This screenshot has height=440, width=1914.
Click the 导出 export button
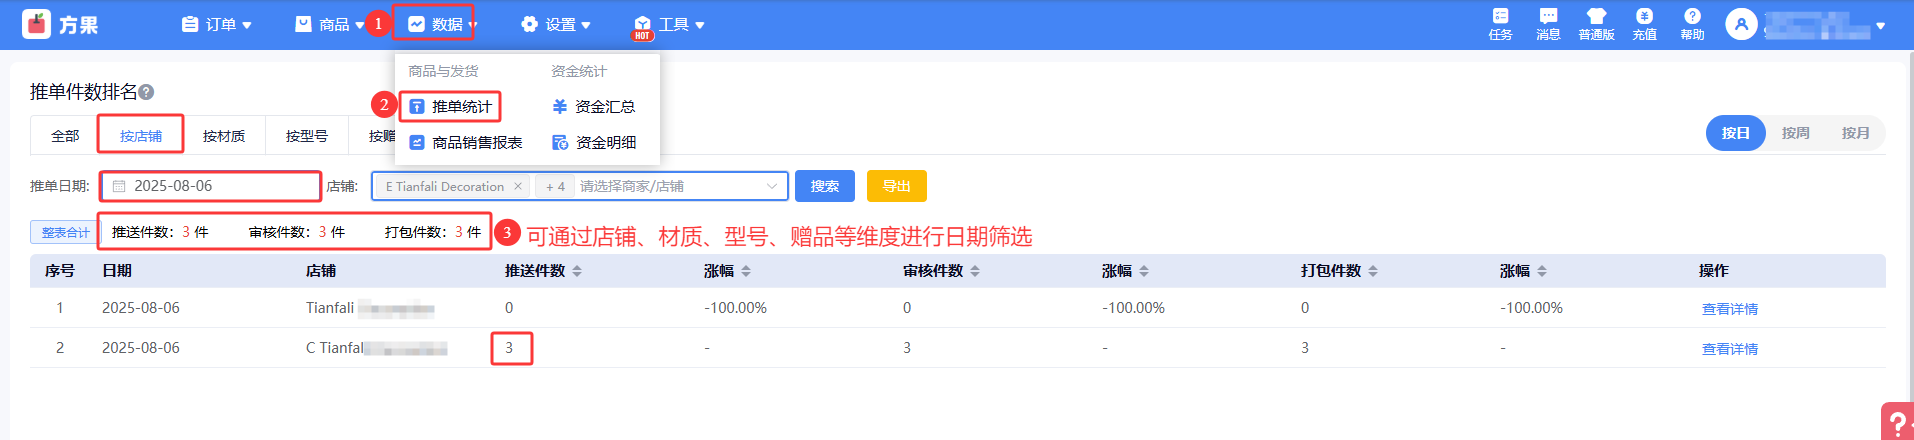(897, 186)
